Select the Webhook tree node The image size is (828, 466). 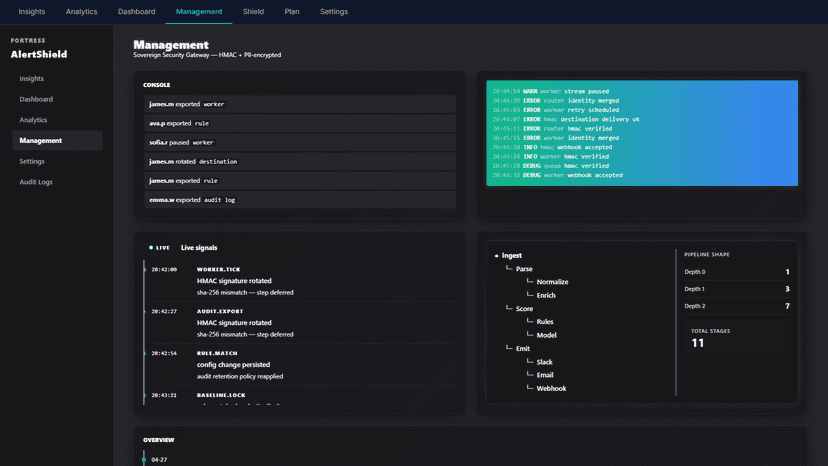pos(551,388)
